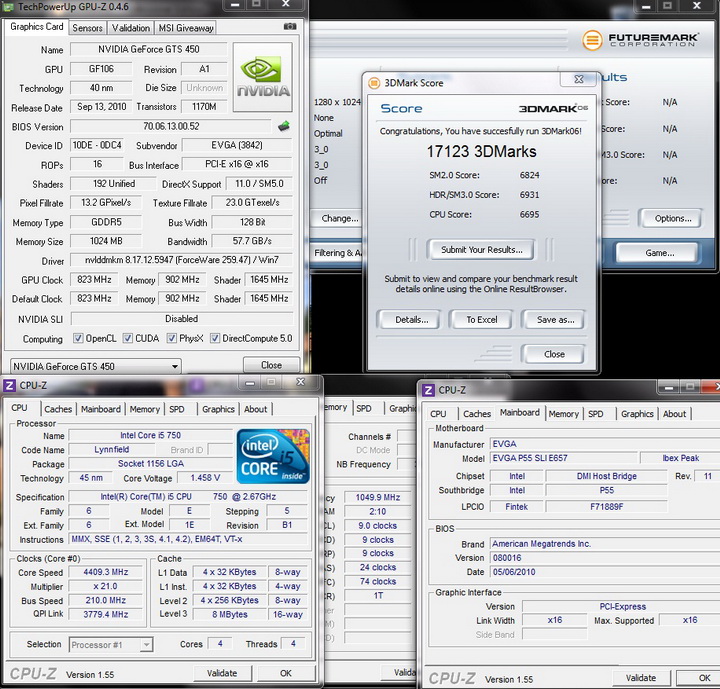The image size is (720, 689).
Task: Select the Graphics Card tab in GPU-Z
Action: (37, 27)
